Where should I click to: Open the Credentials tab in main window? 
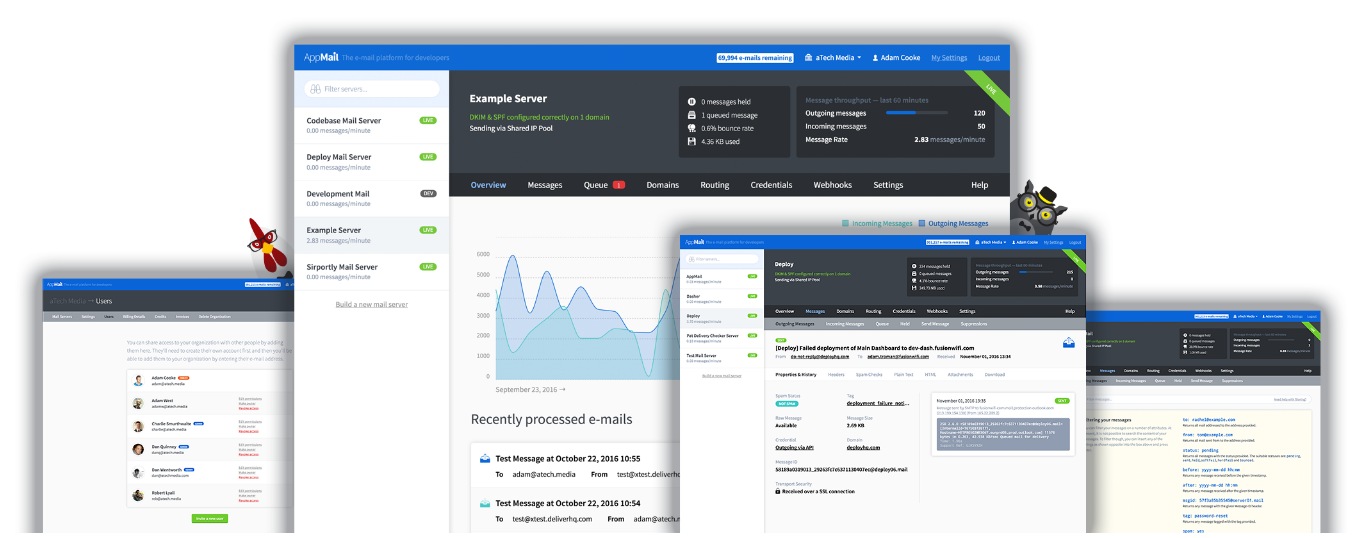pos(771,185)
